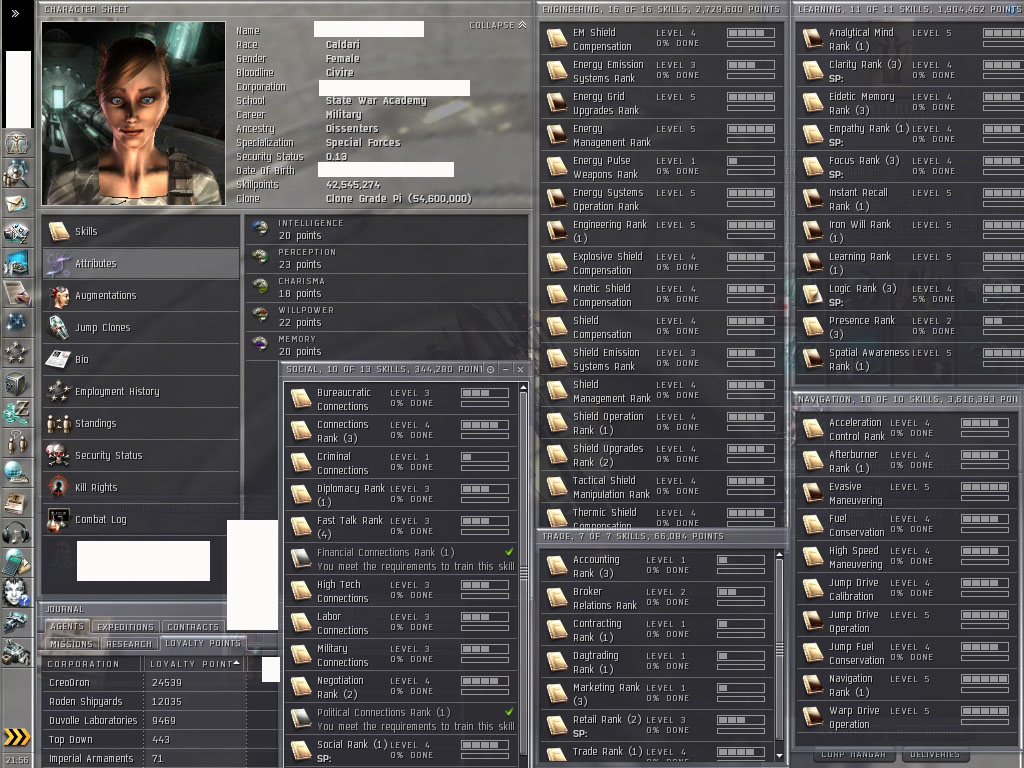This screenshot has height=768, width=1024.
Task: Select the Attributes section
Action: pyautogui.click(x=141, y=263)
